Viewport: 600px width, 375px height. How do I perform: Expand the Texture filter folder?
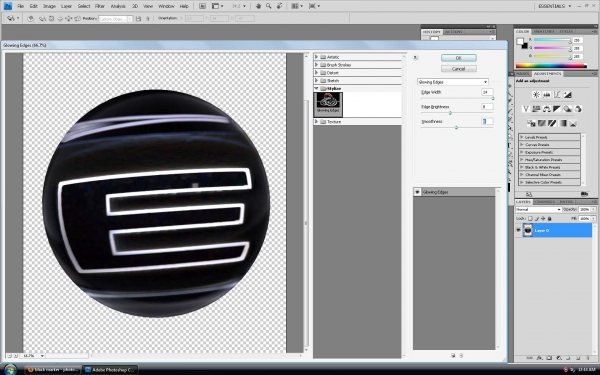316,121
